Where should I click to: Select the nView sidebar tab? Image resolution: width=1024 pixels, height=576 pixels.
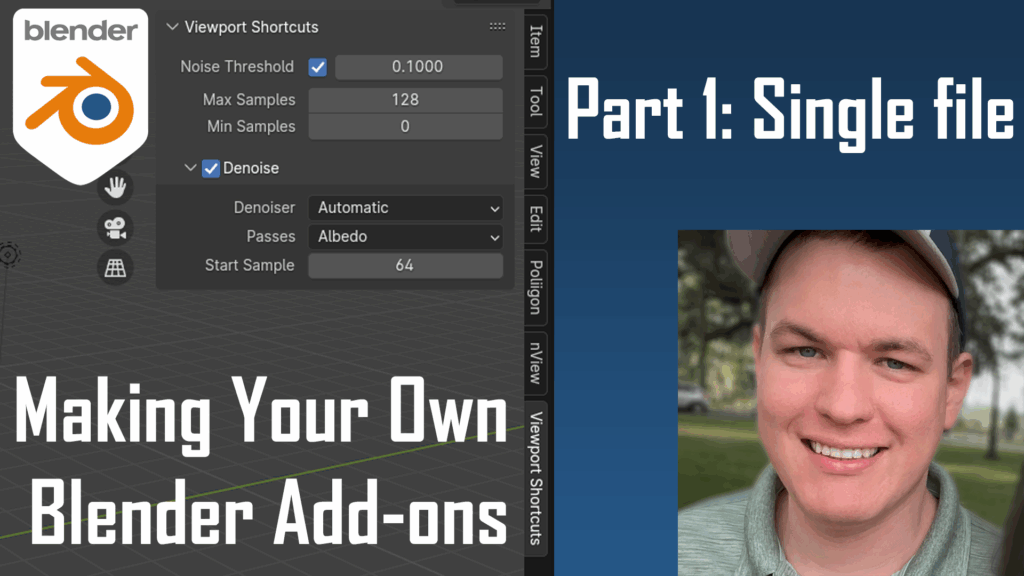536,363
